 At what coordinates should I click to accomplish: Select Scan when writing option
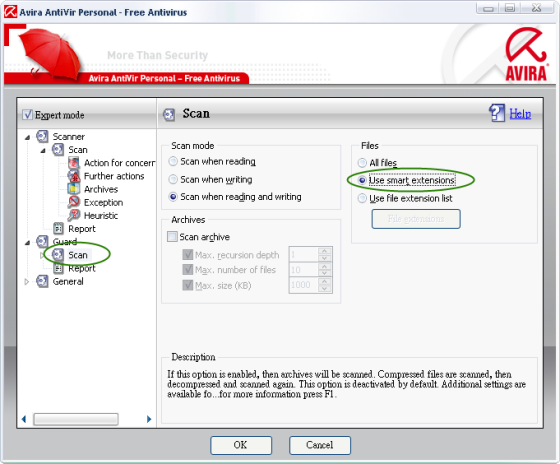pos(173,179)
